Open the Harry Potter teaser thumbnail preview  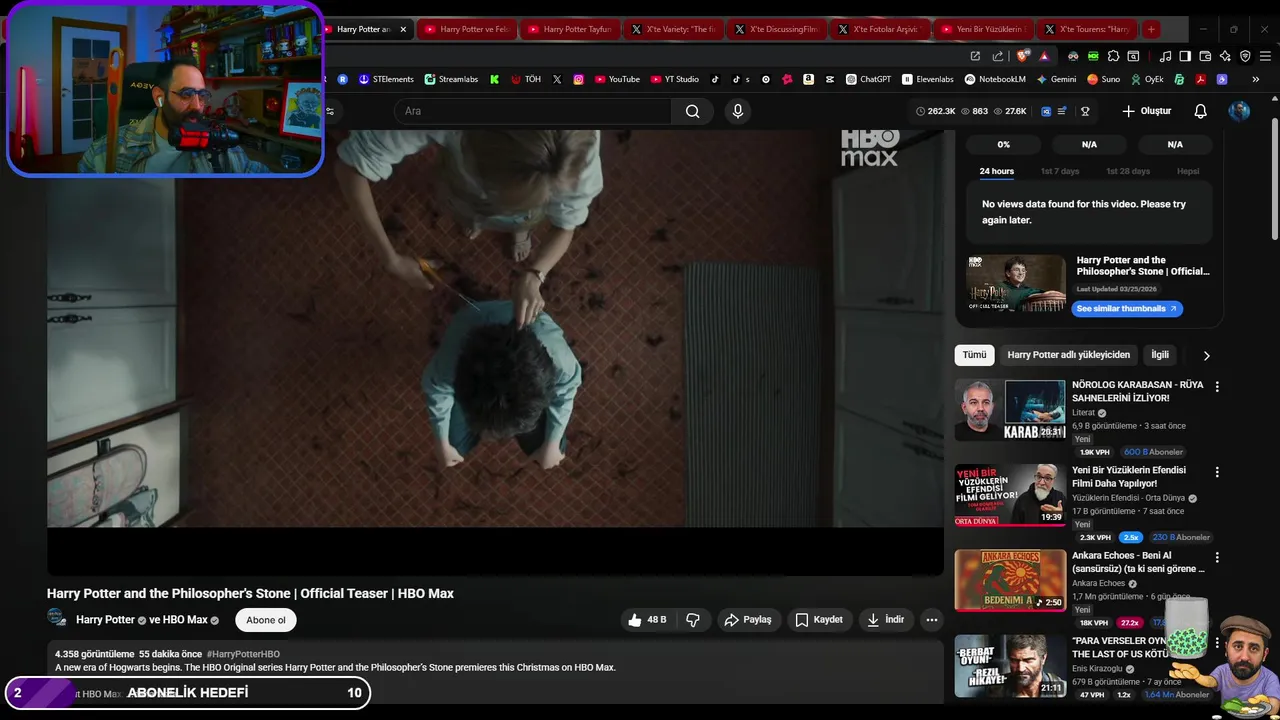[x=1016, y=285]
